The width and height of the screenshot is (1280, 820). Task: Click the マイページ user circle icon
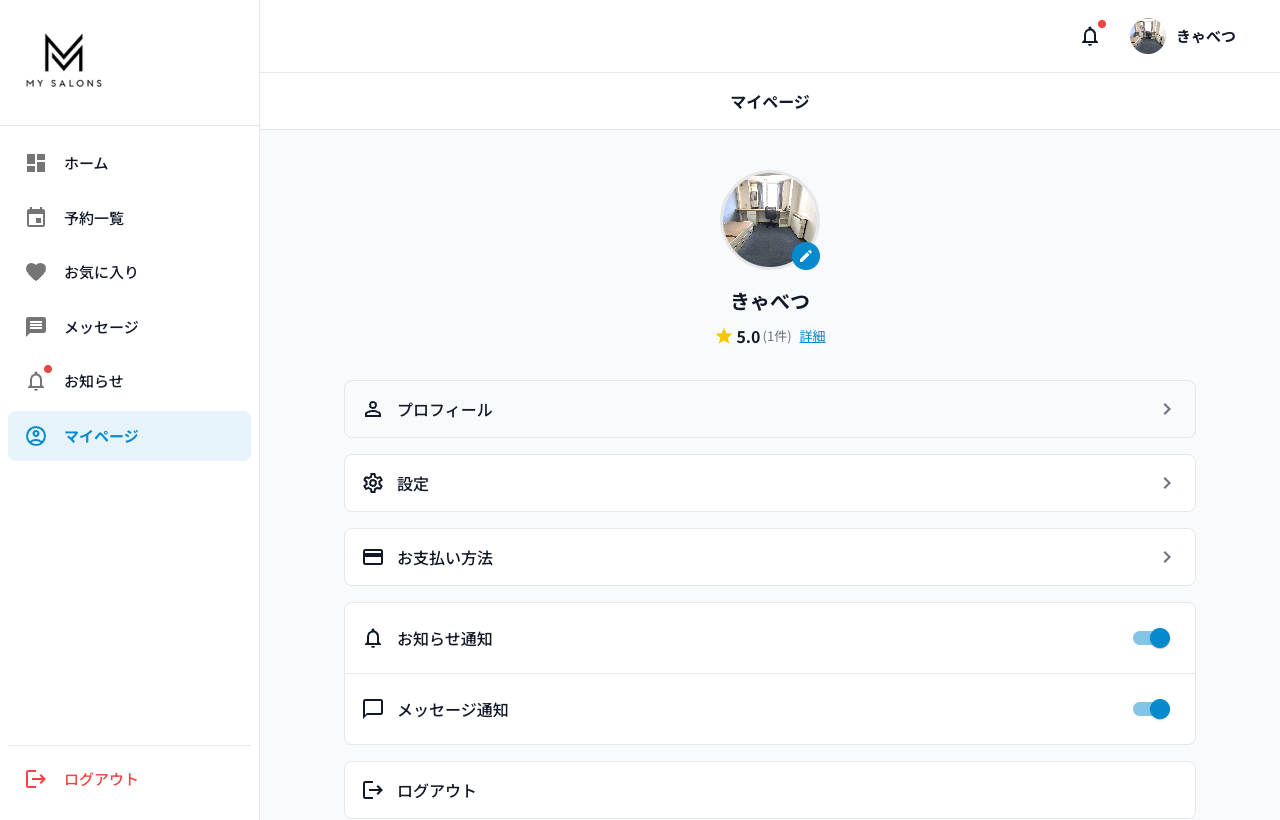click(x=36, y=436)
